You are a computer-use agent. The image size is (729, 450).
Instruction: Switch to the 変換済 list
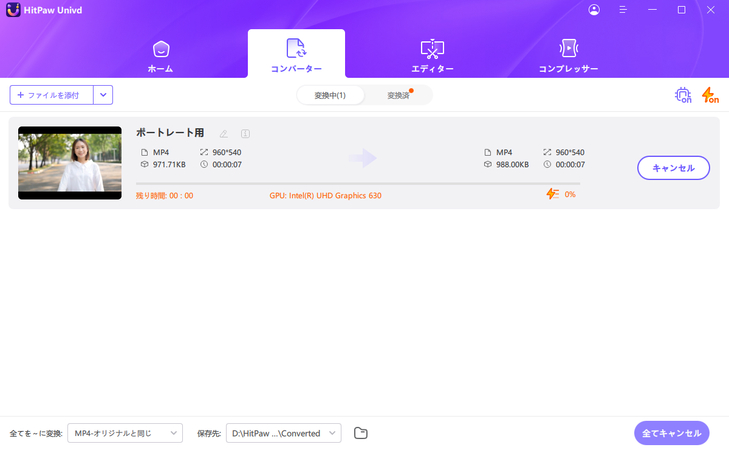pos(398,95)
